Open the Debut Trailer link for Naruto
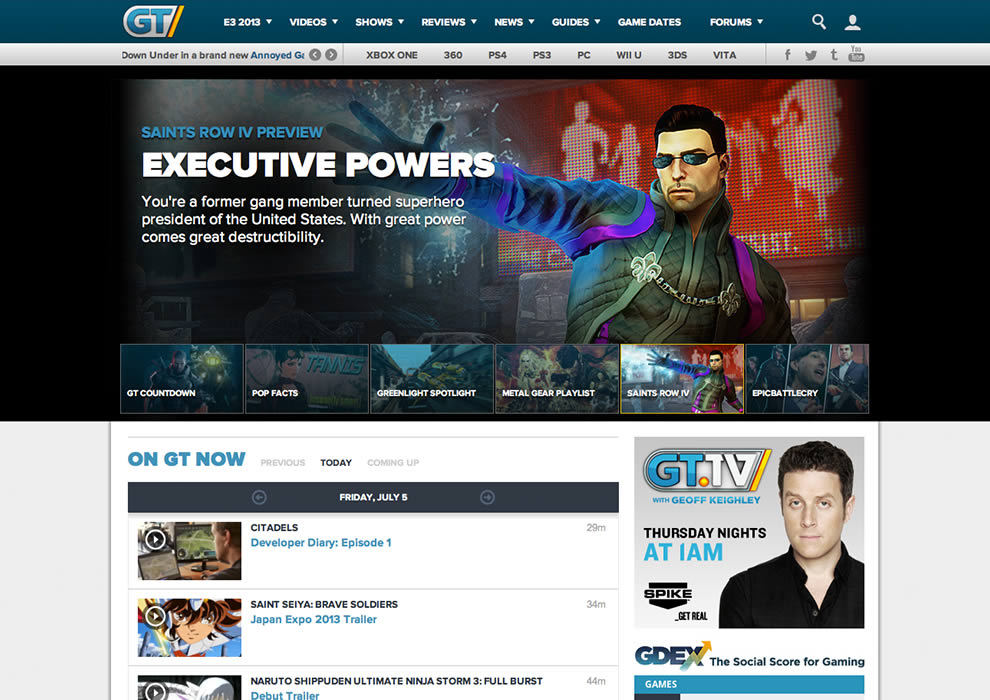 285,695
